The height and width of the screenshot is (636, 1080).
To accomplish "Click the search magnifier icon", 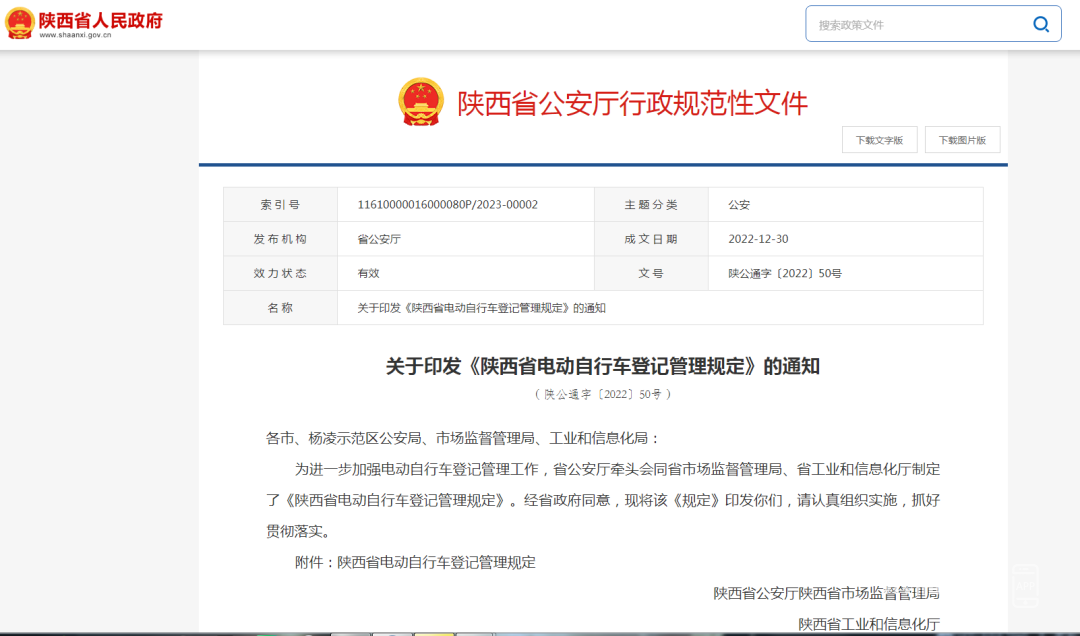I will (1041, 24).
